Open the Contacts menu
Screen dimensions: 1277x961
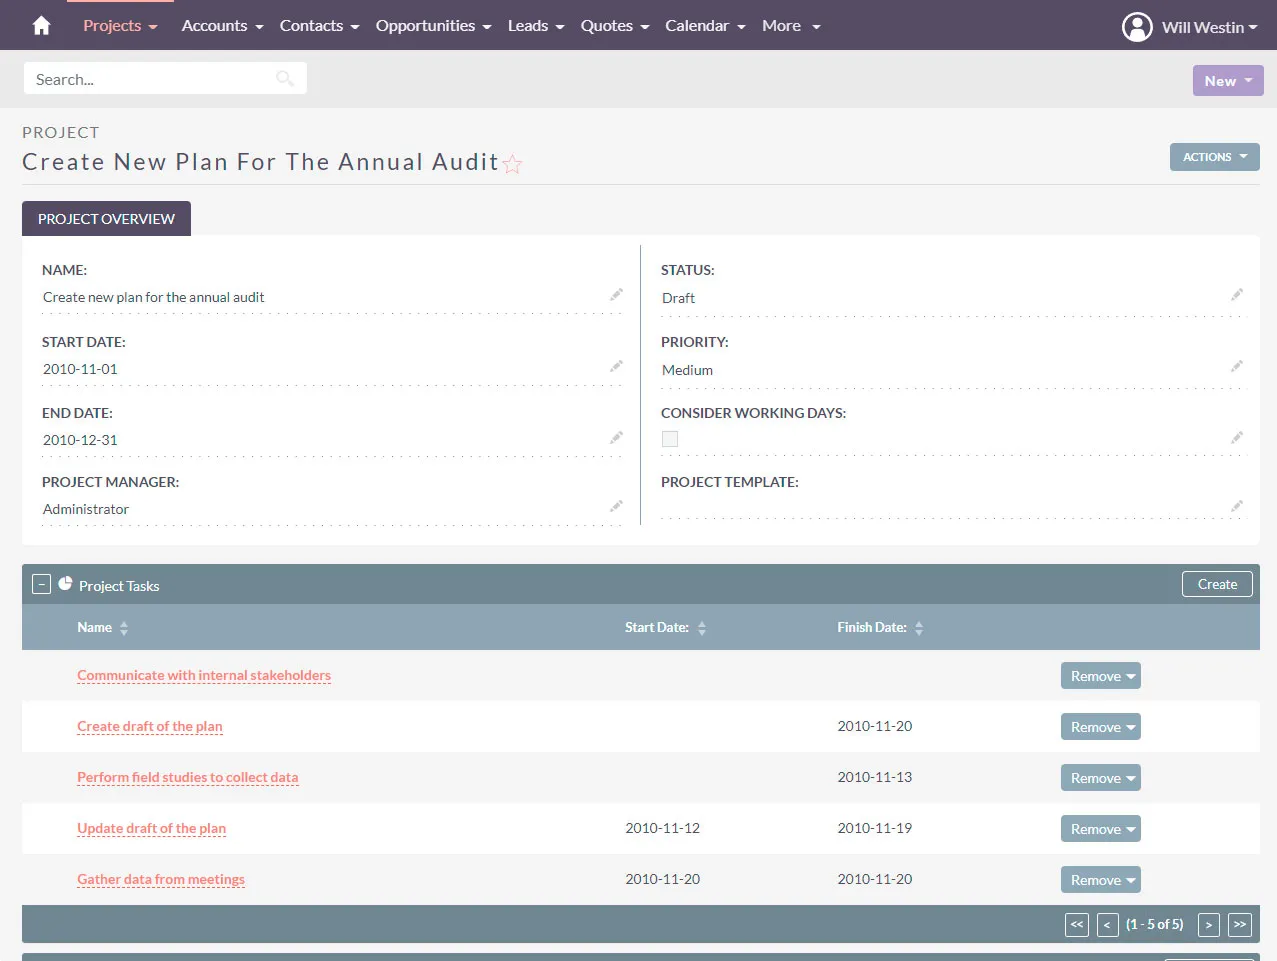point(319,26)
